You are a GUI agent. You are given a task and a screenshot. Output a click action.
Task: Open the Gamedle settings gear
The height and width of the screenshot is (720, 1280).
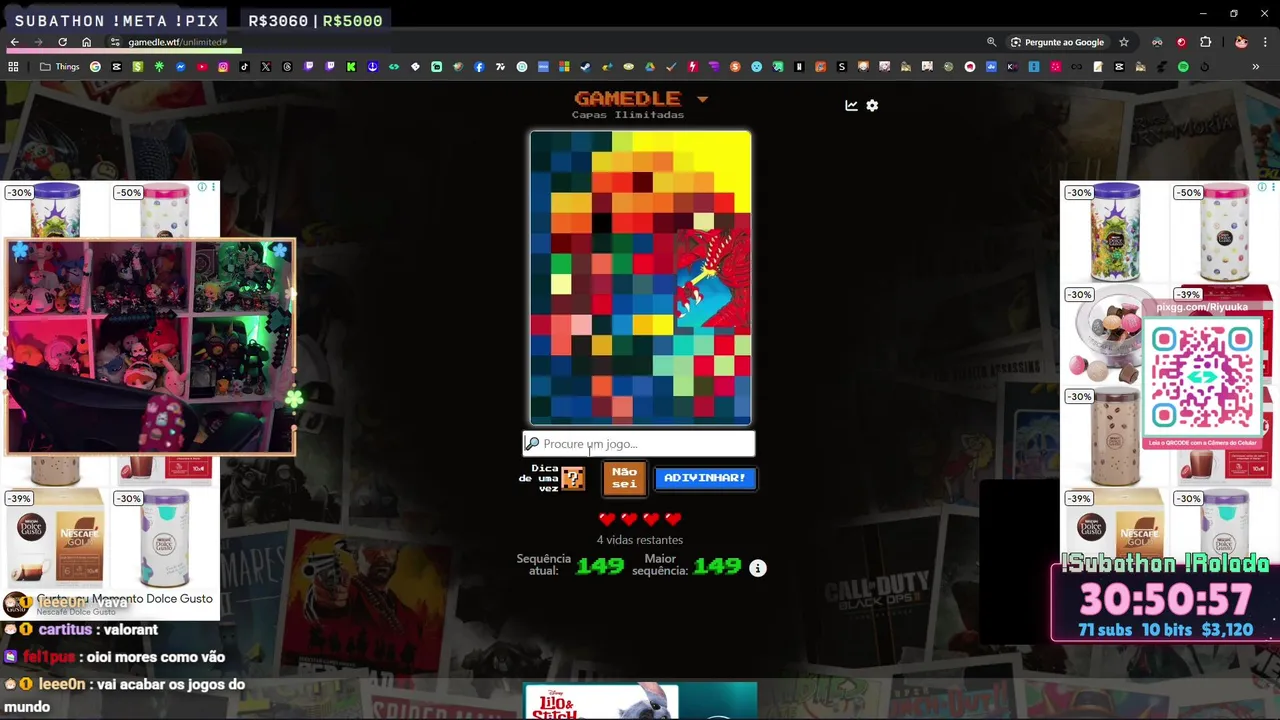coord(872,105)
